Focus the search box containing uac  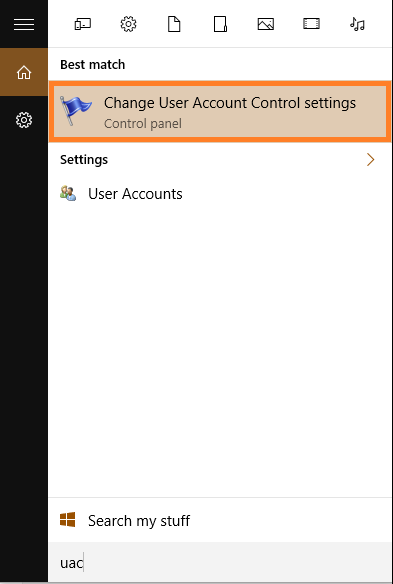pyautogui.click(x=220, y=562)
